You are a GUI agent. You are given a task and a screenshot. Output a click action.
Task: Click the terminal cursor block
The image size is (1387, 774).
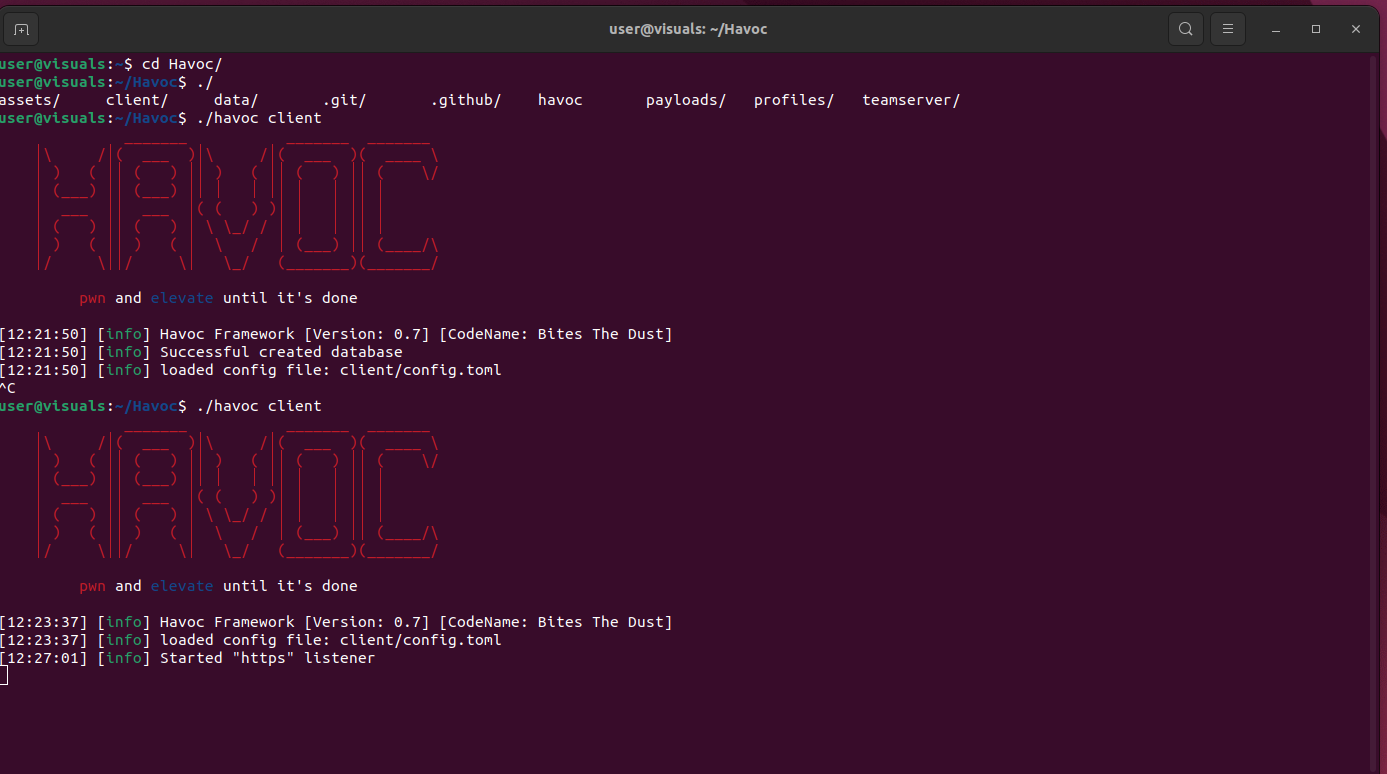tap(4, 676)
